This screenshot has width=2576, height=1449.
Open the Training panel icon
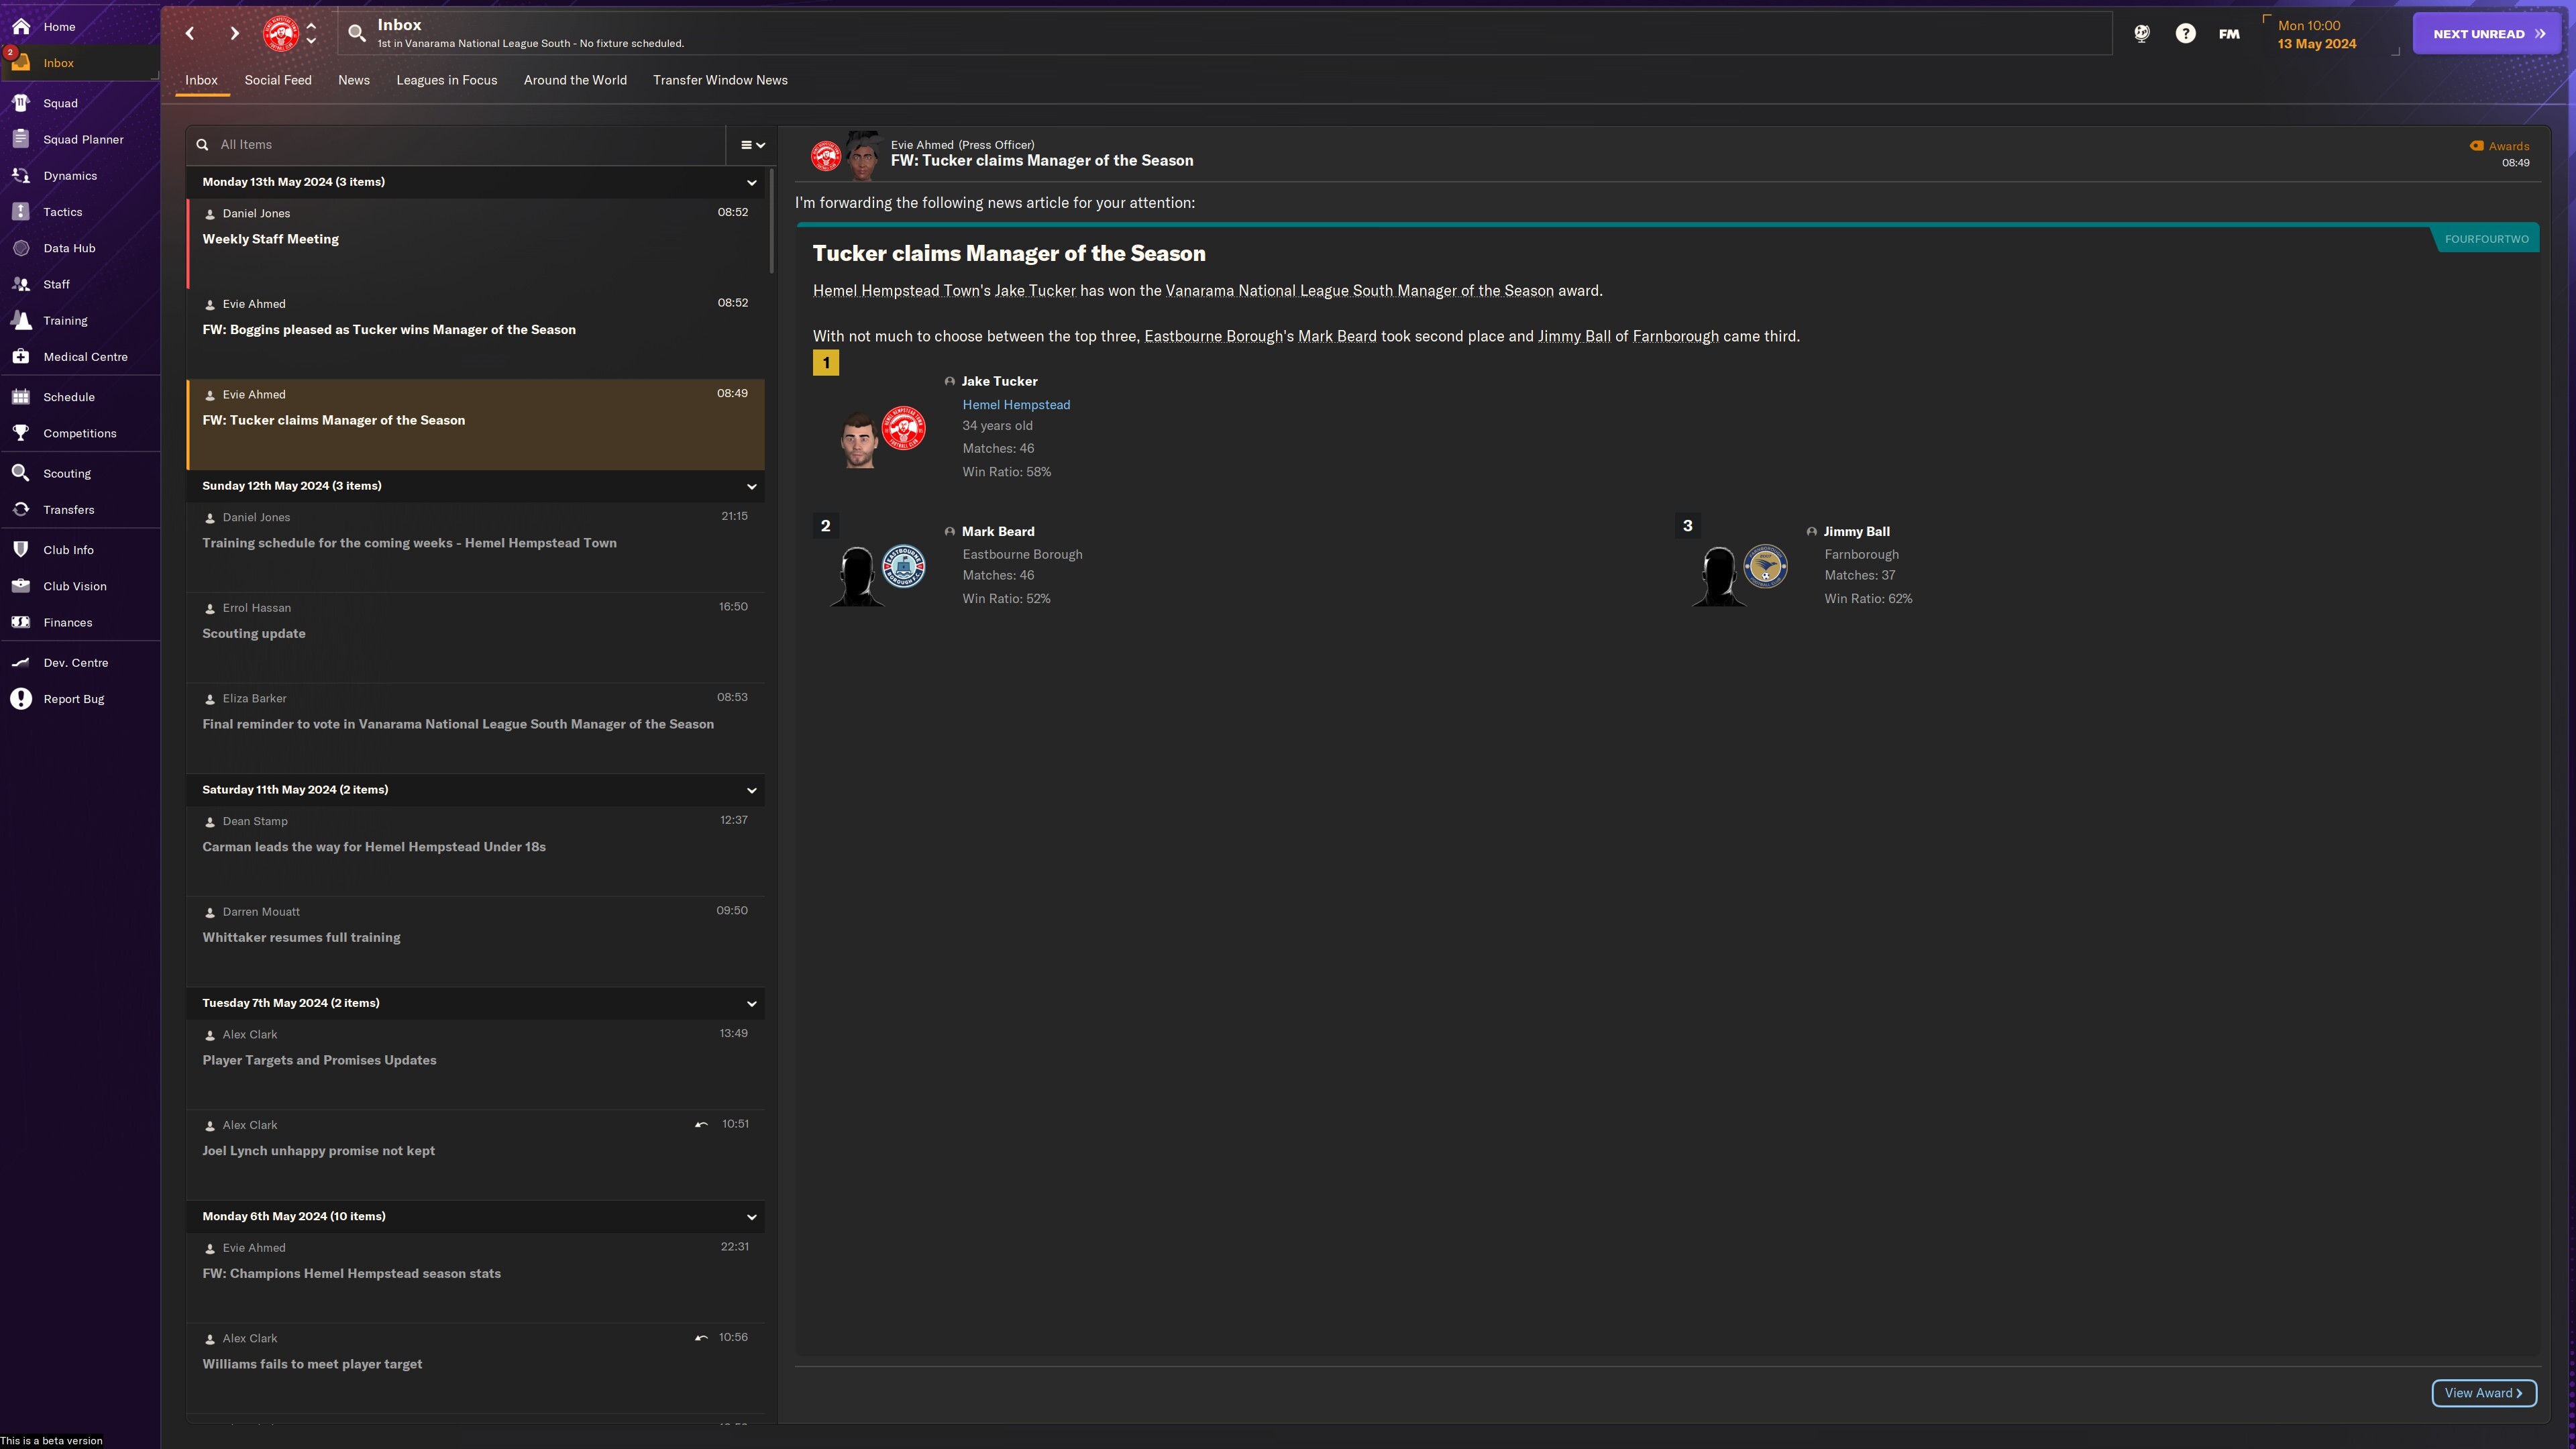[x=21, y=320]
